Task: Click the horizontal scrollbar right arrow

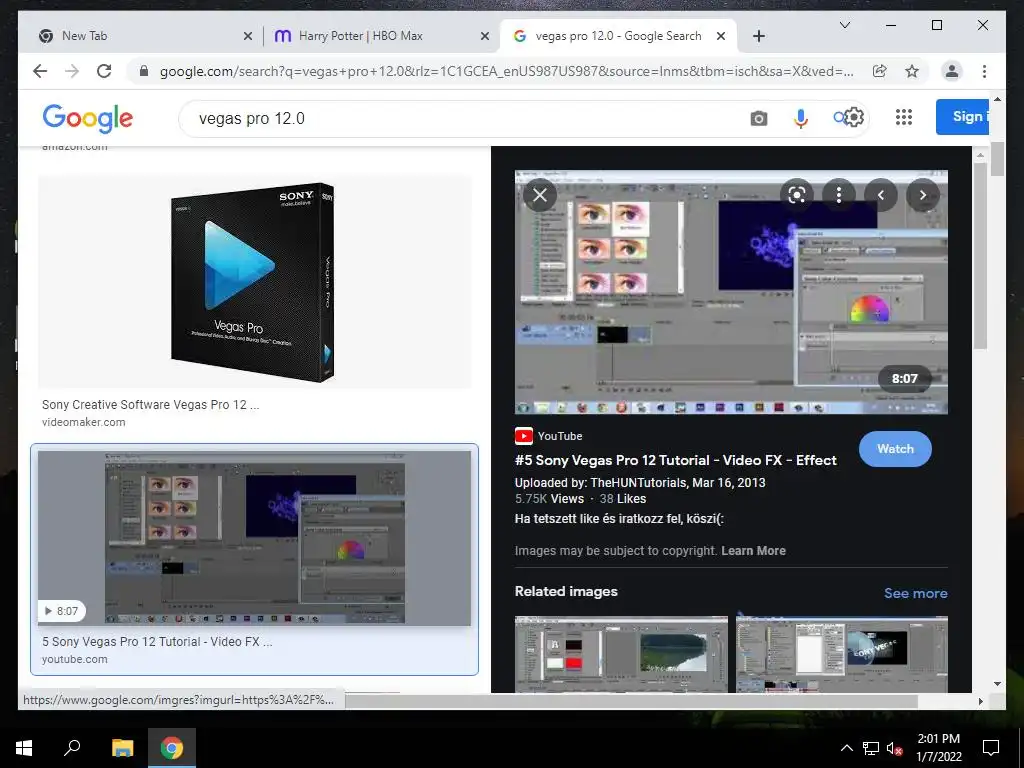Action: pyautogui.click(x=980, y=701)
